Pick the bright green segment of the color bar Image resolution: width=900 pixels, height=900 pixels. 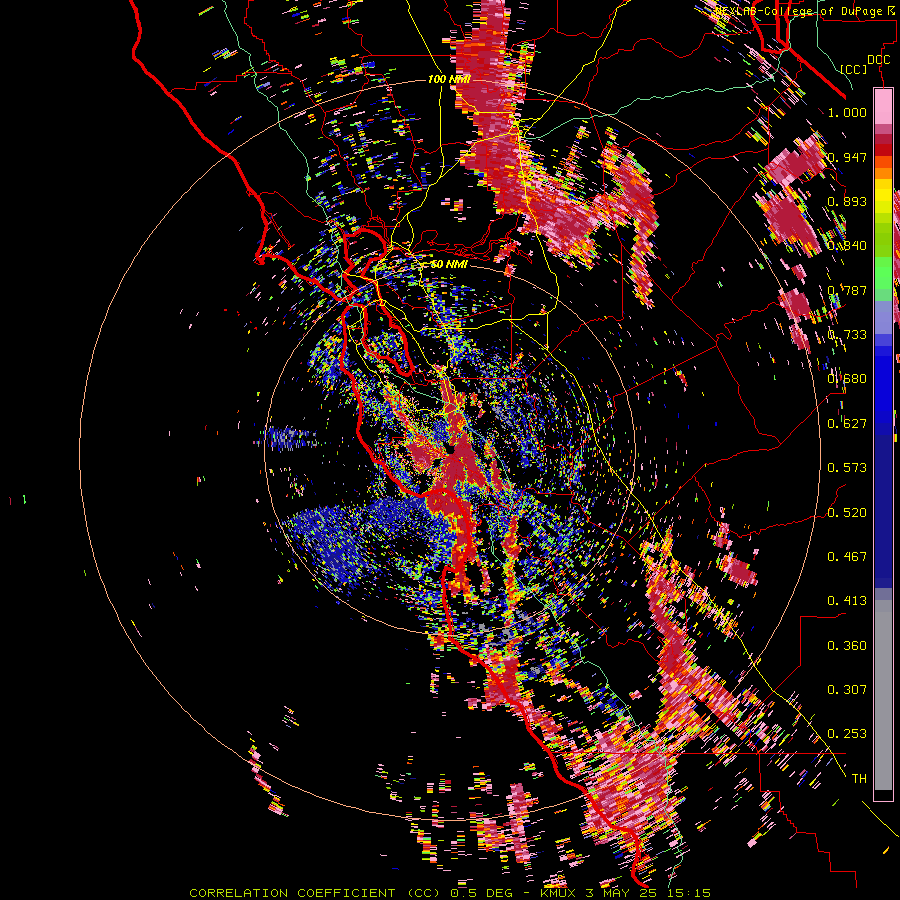(x=883, y=273)
